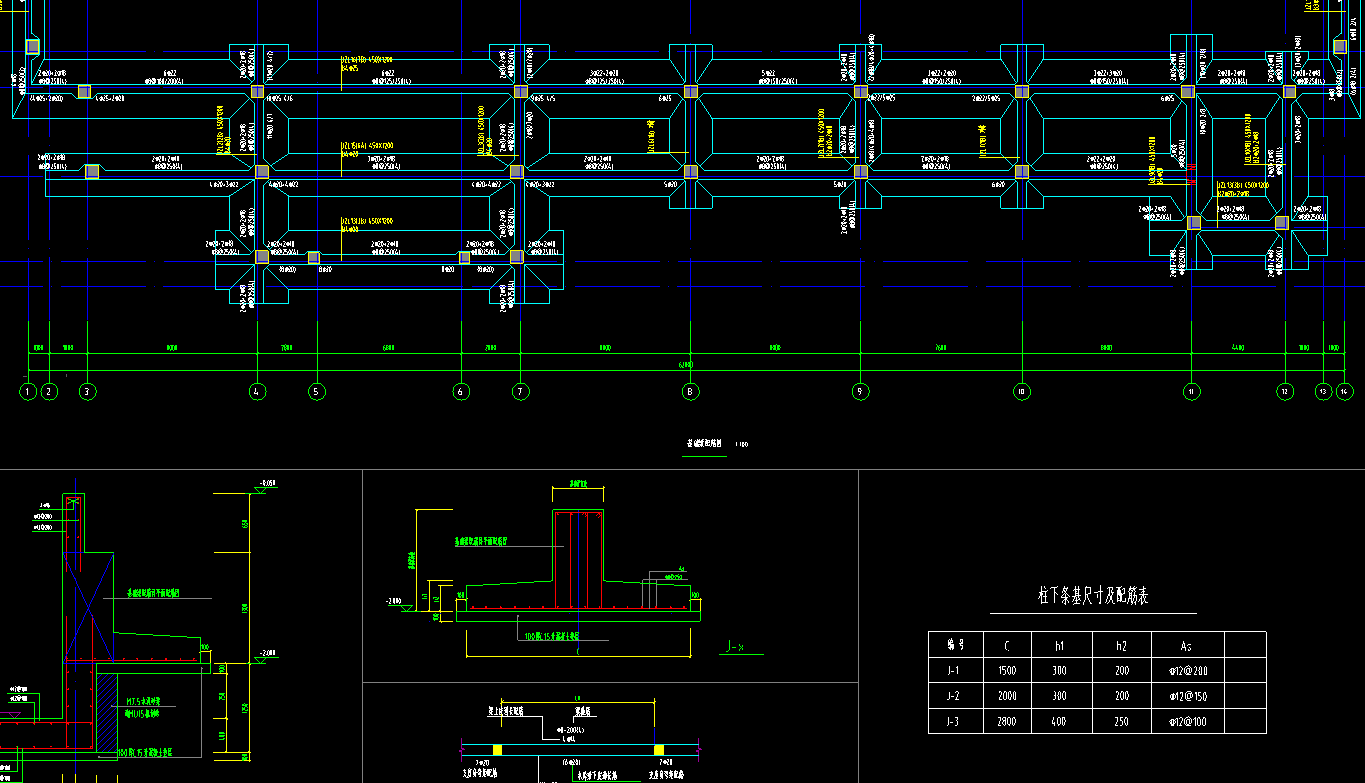
Task: Select the 编号 header cell in table
Action: click(956, 644)
